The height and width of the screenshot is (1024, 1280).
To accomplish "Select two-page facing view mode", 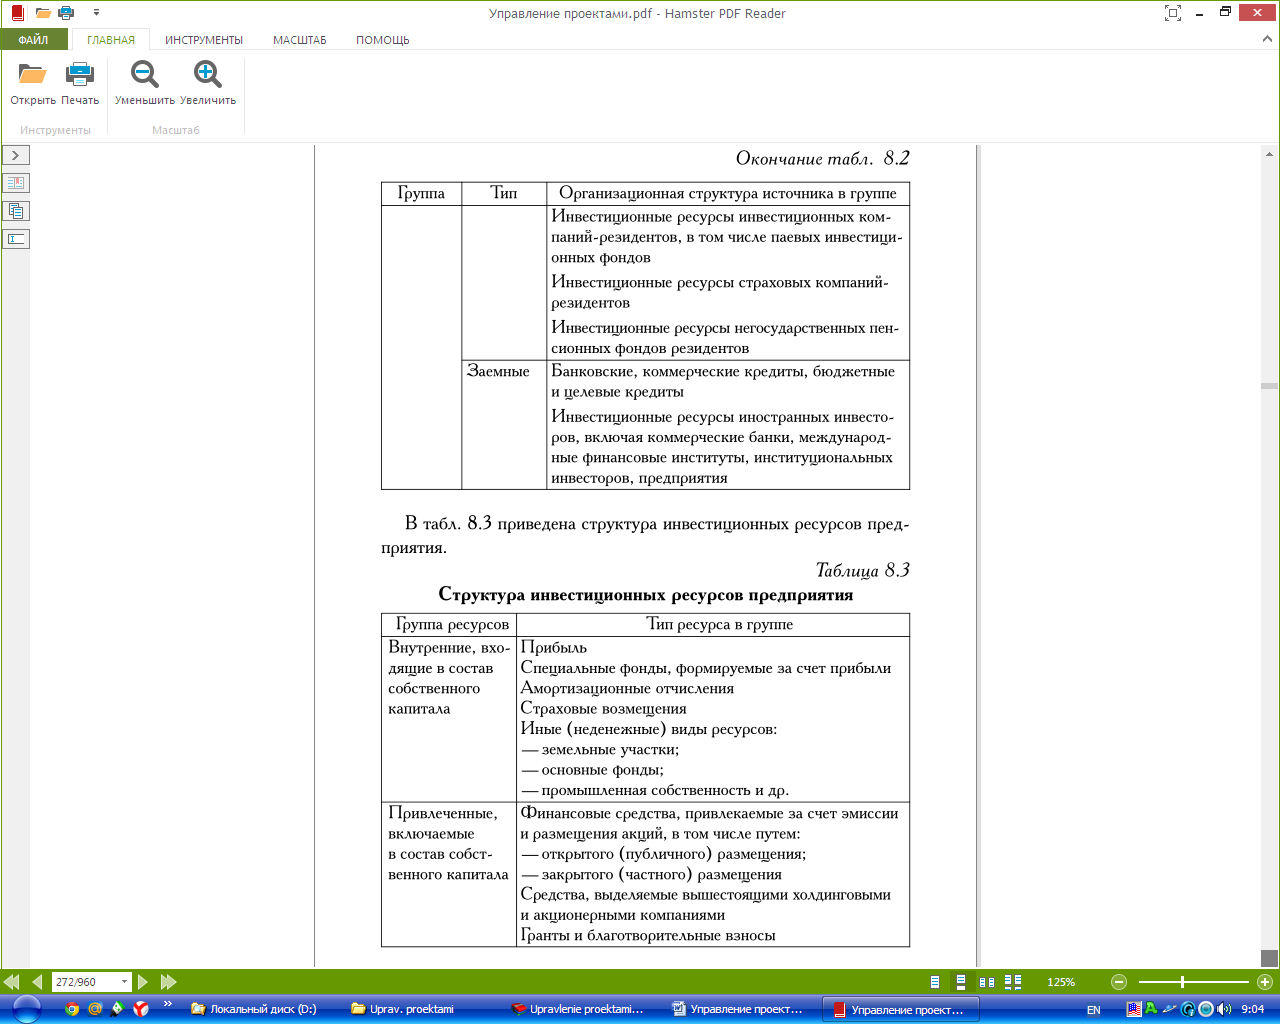I will pyautogui.click(x=987, y=982).
